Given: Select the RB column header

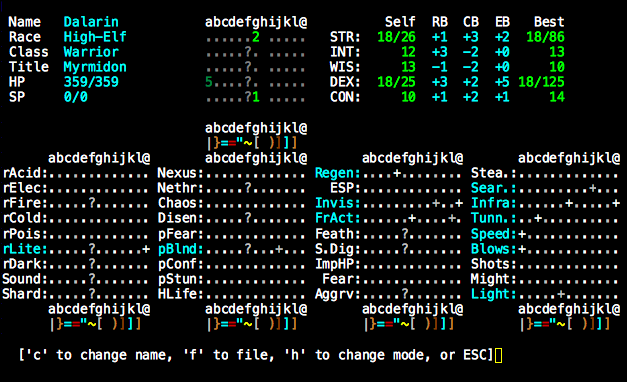Looking at the screenshot, I should (x=440, y=22).
